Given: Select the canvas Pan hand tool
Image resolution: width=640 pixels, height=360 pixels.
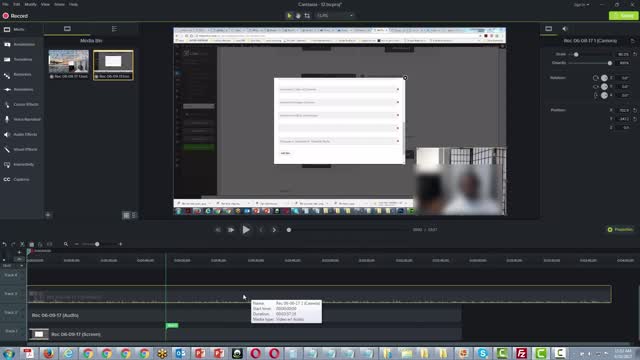Looking at the screenshot, I should (298, 16).
